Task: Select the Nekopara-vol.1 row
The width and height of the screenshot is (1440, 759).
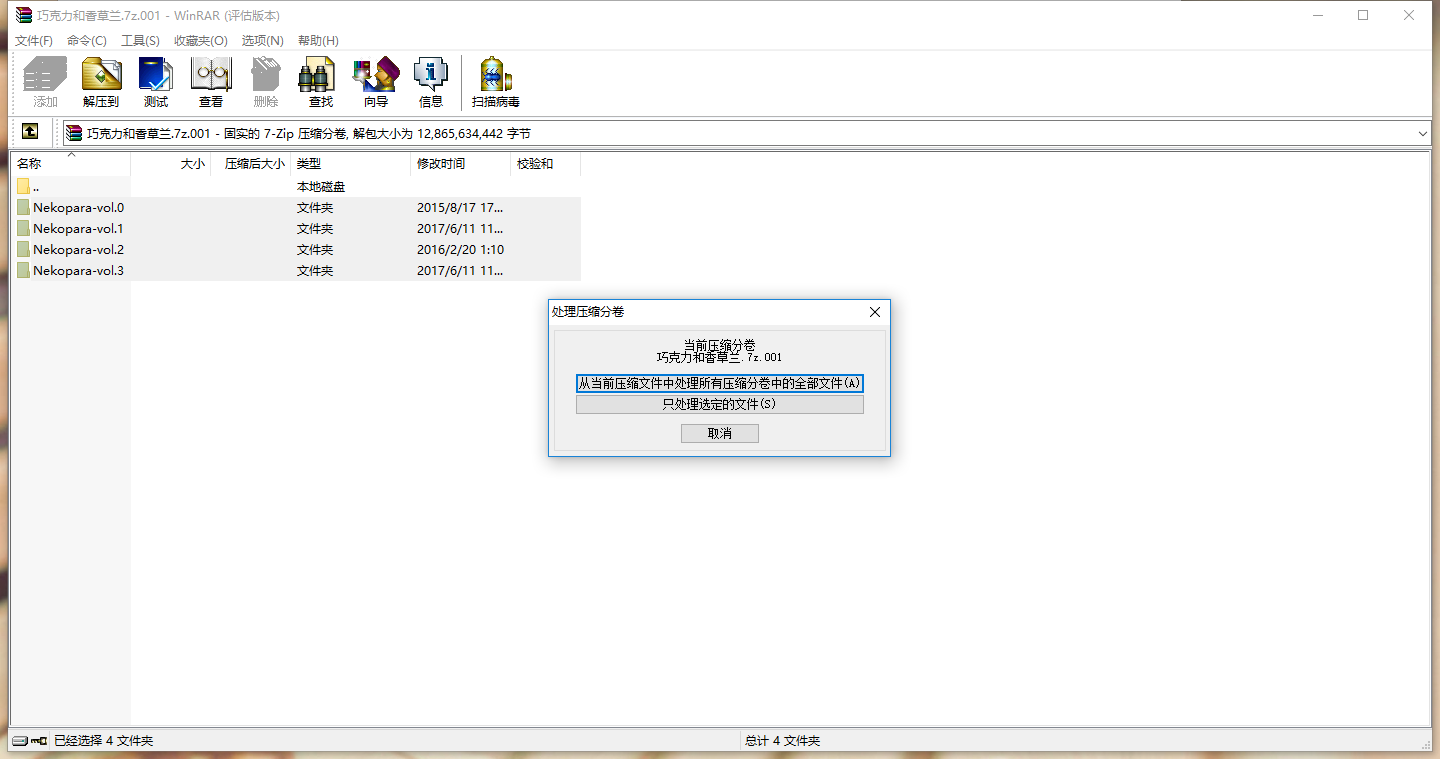Action: (296, 229)
